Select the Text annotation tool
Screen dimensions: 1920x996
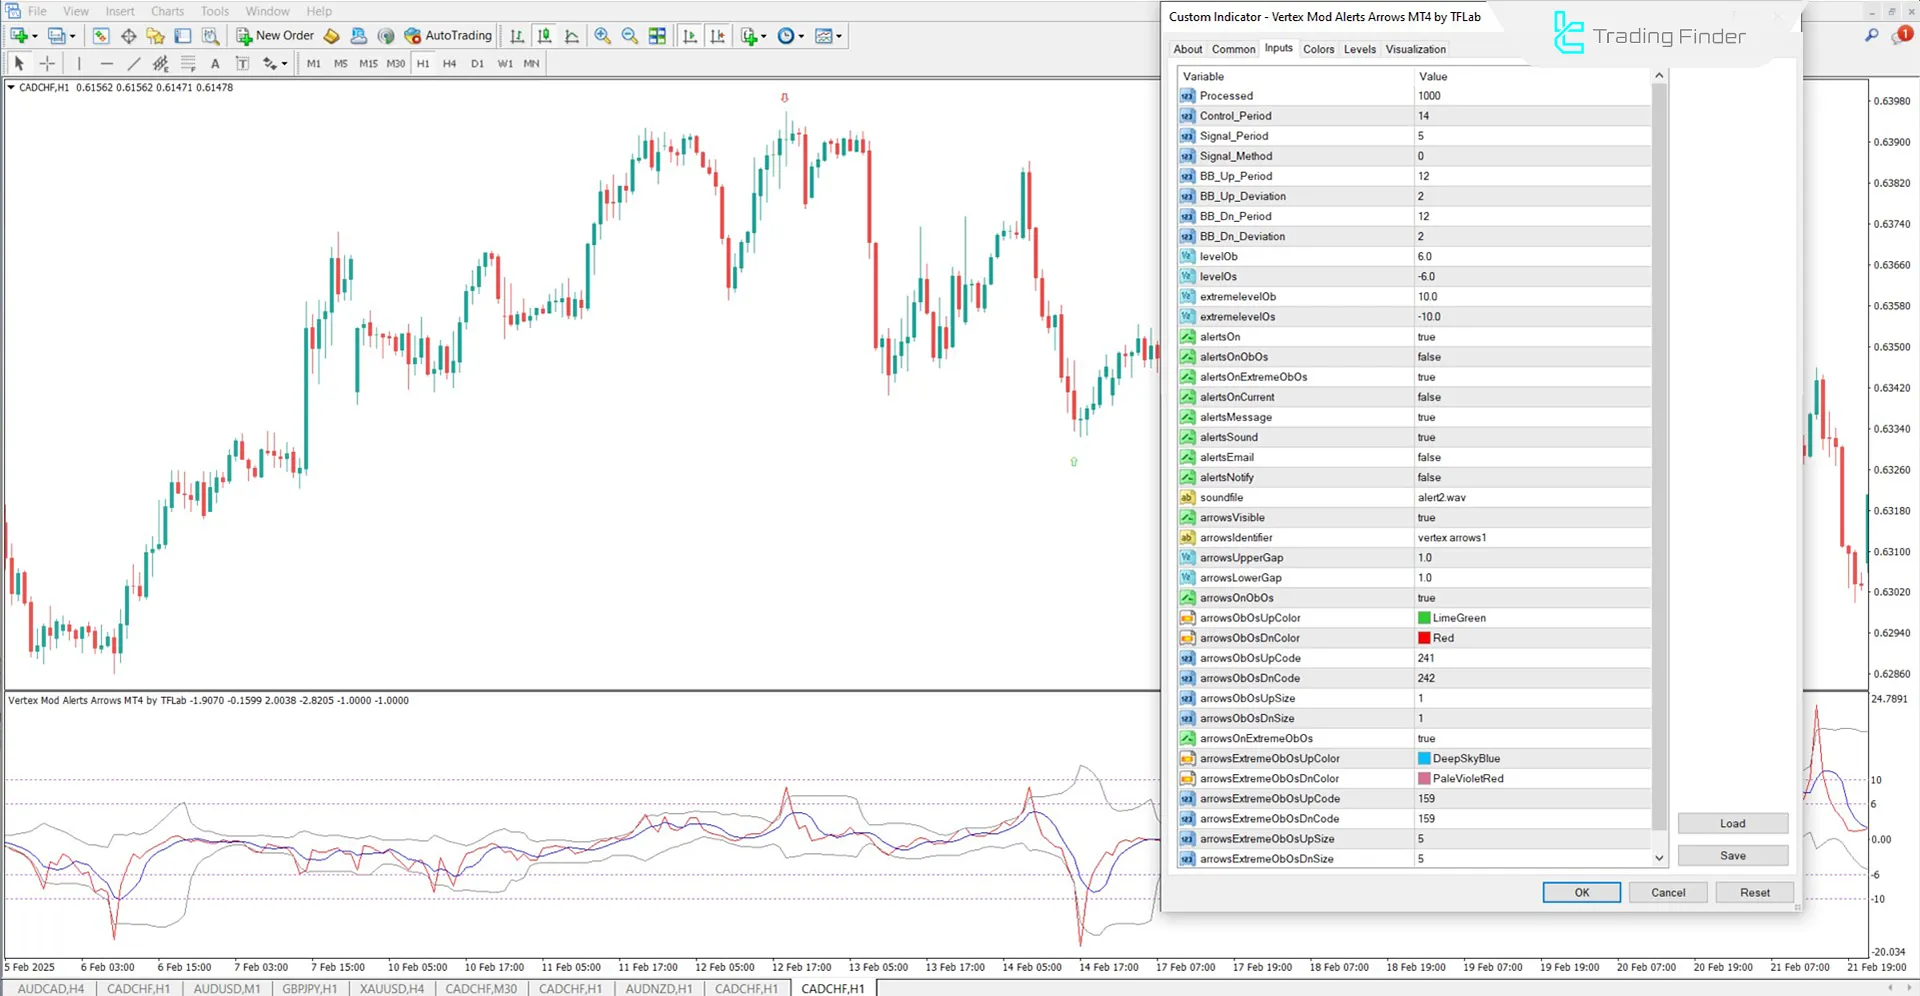point(215,63)
